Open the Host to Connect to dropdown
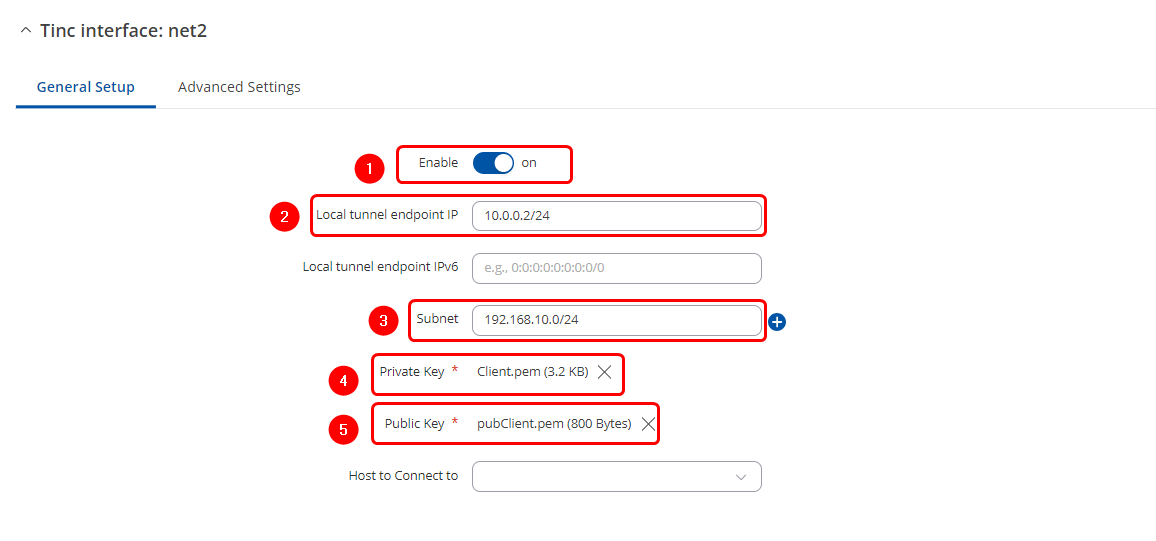Image resolution: width=1156 pixels, height=541 pixels. pos(616,476)
